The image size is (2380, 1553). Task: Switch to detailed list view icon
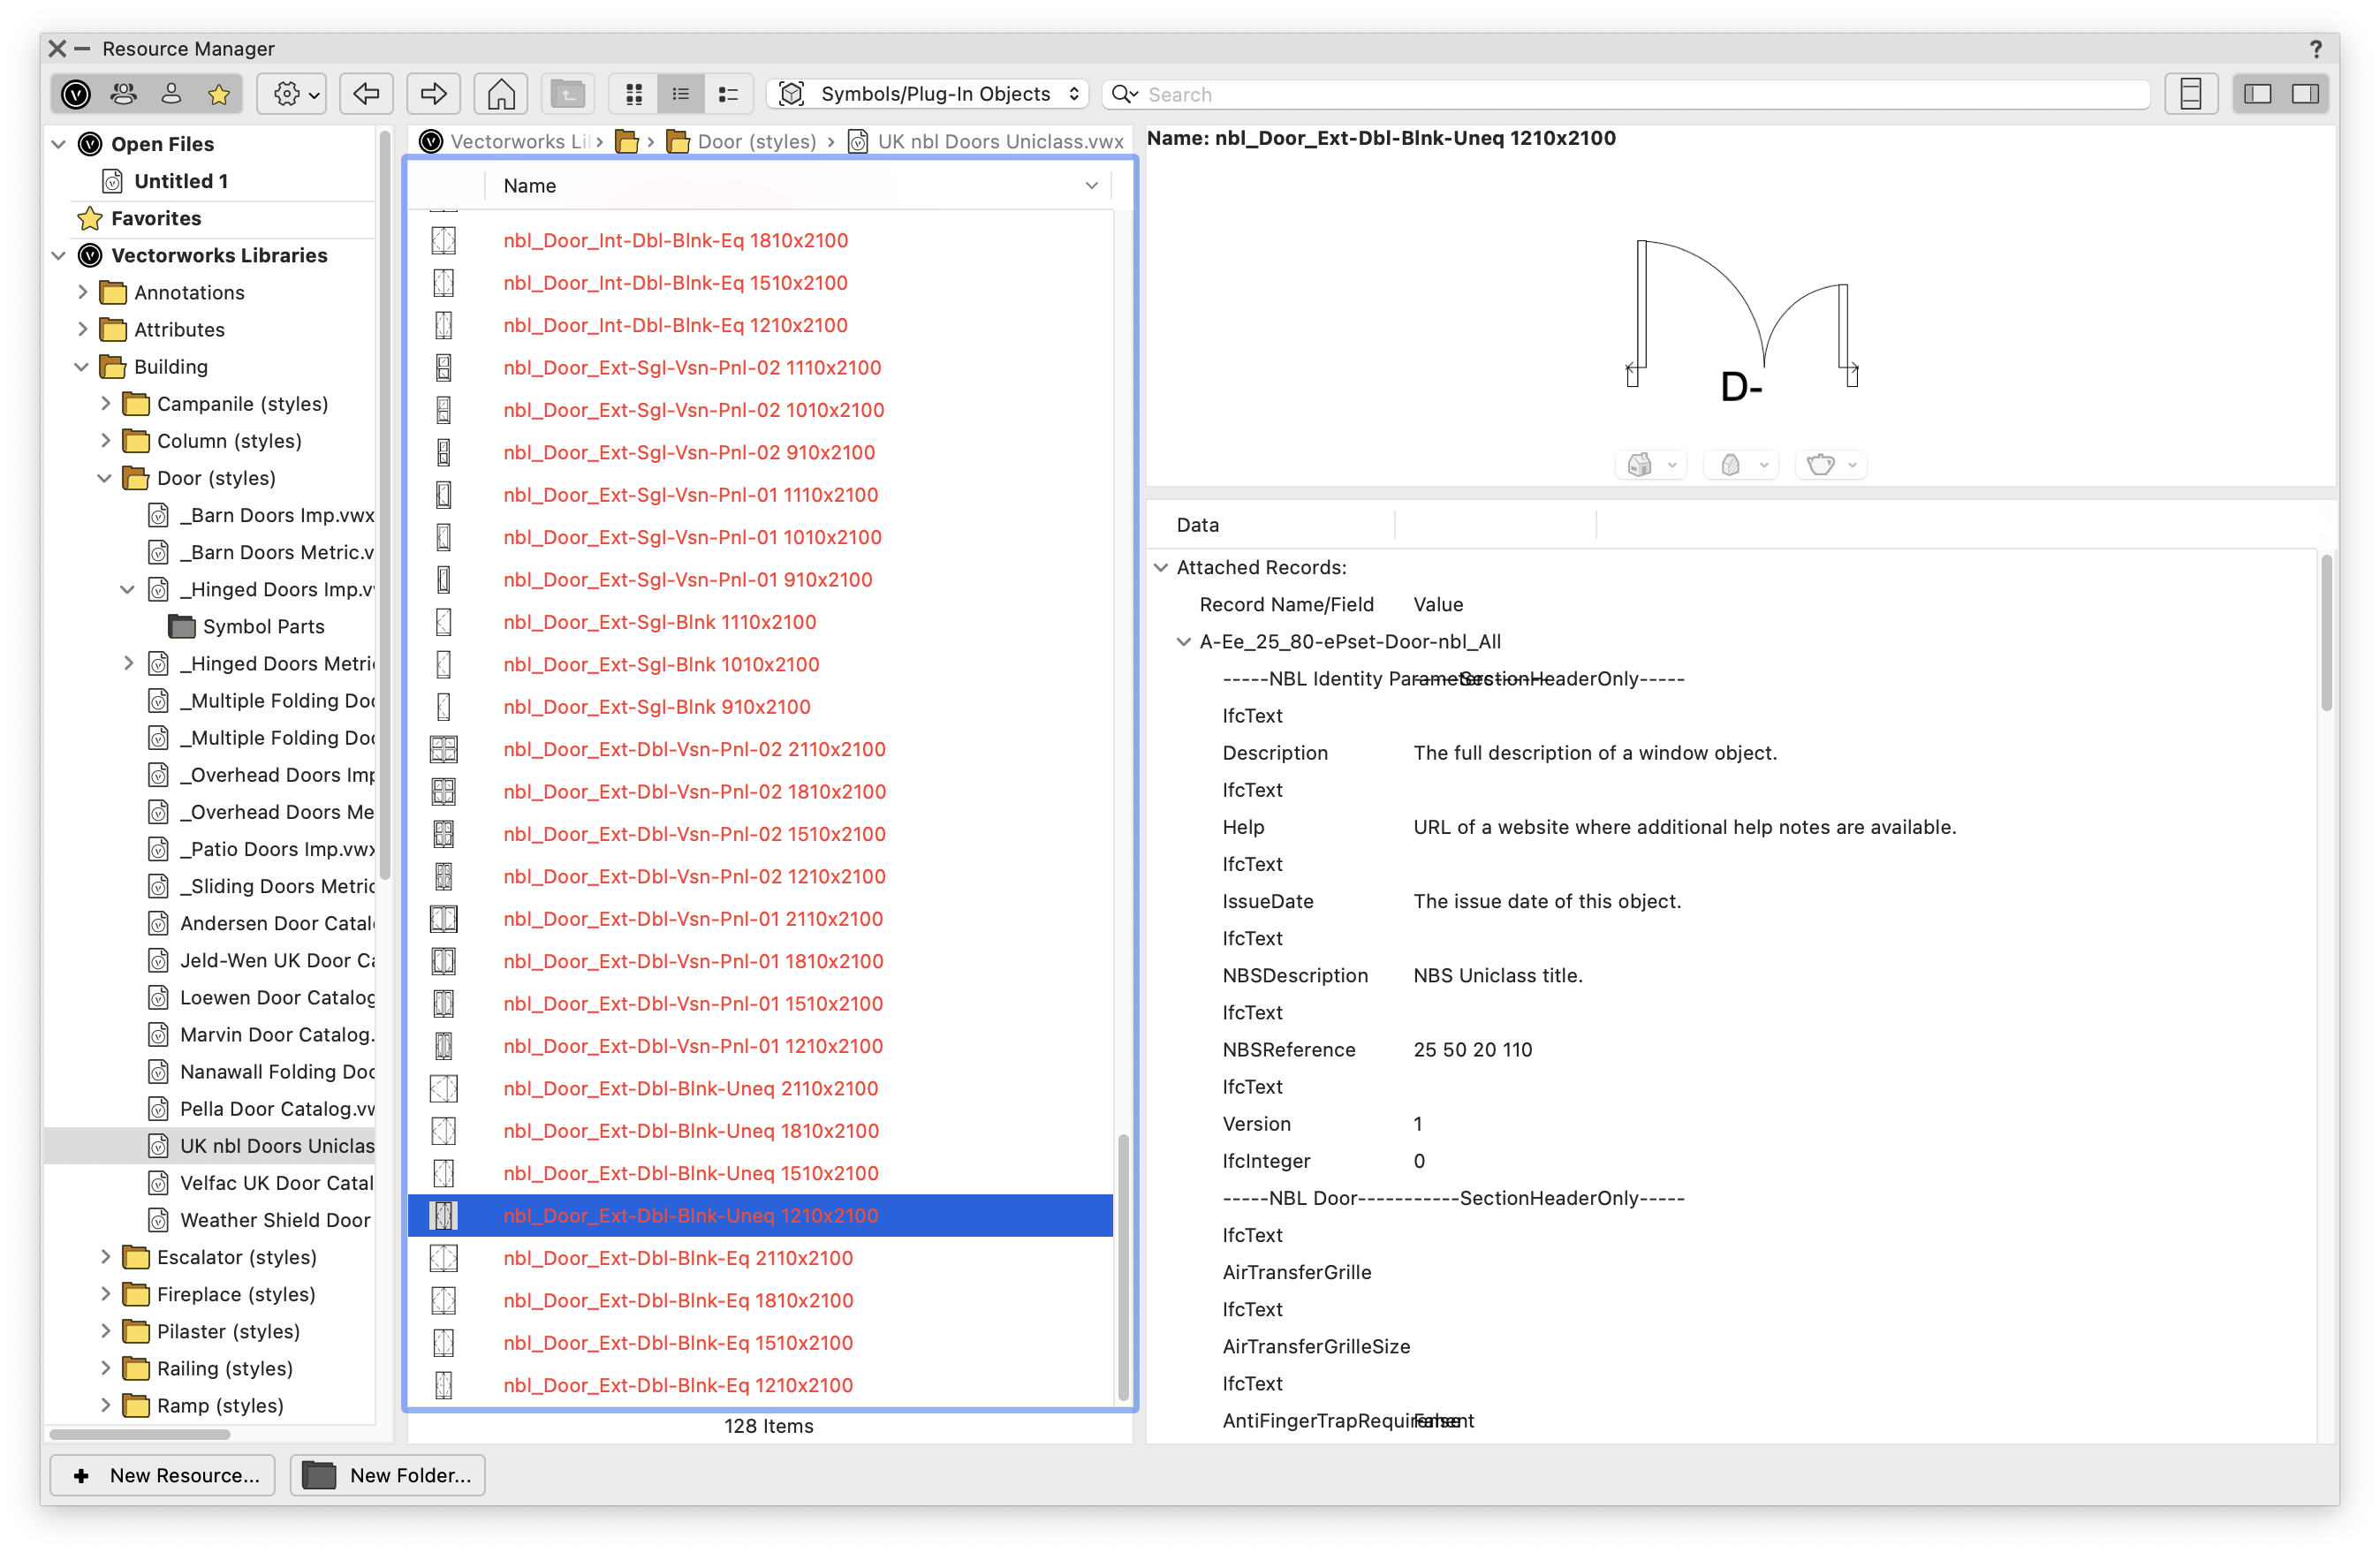(728, 93)
